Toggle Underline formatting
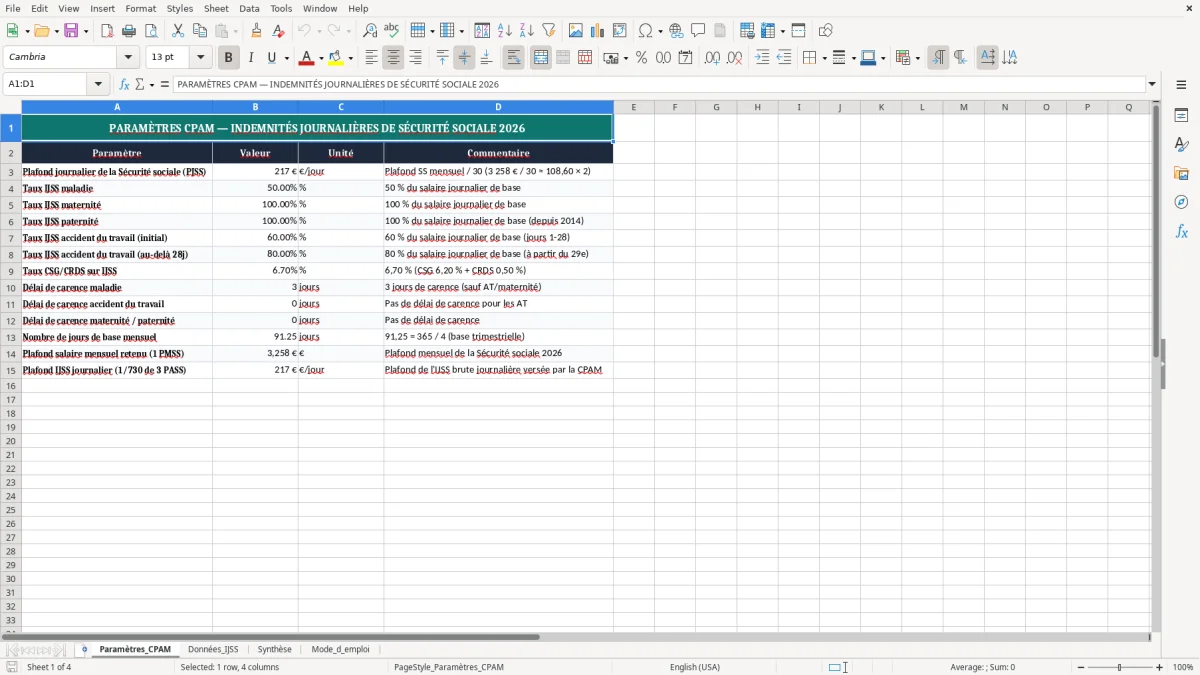The width and height of the screenshot is (1200, 675). click(271, 58)
